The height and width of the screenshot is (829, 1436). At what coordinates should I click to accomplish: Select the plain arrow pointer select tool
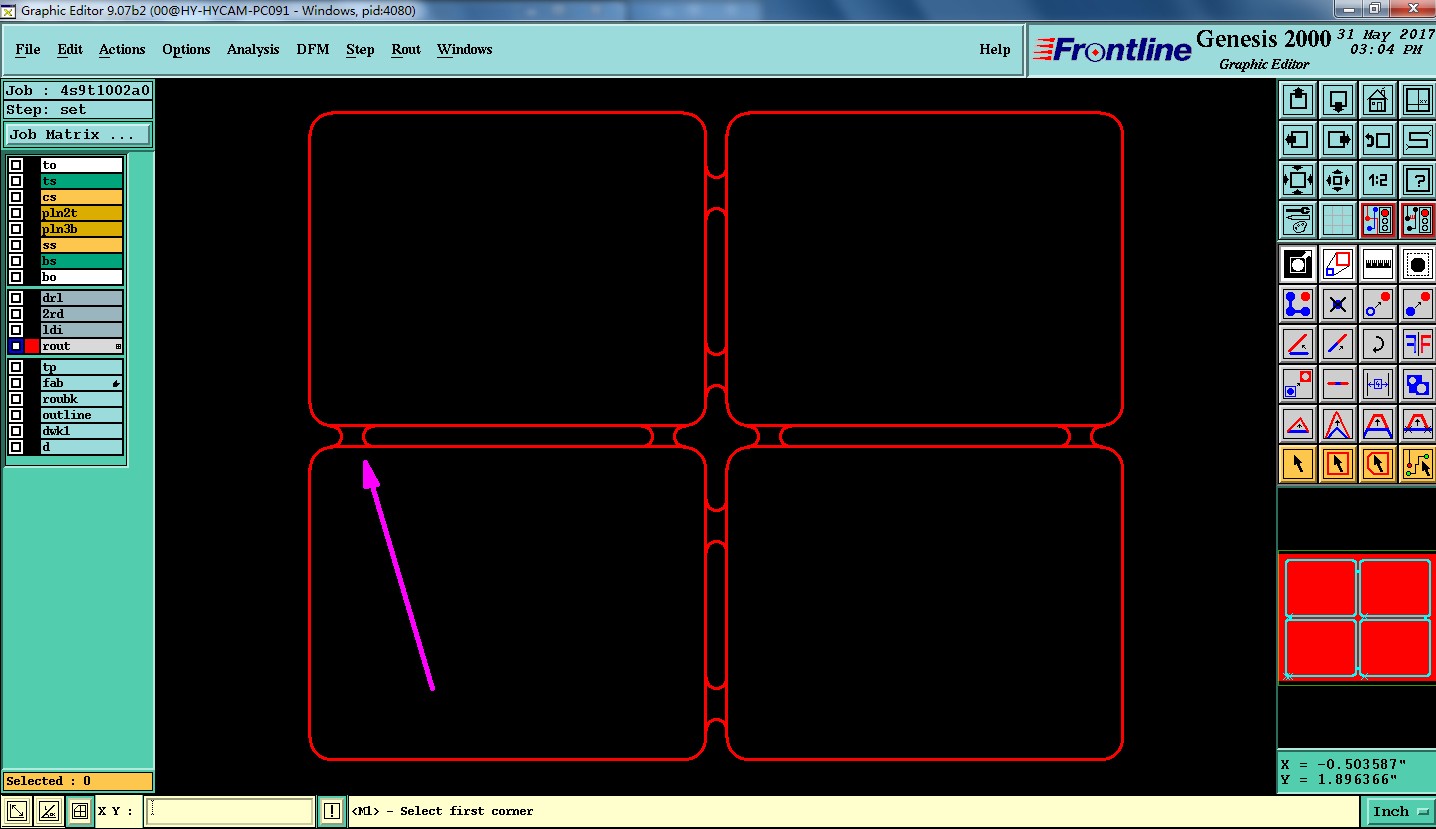pos(1298,464)
